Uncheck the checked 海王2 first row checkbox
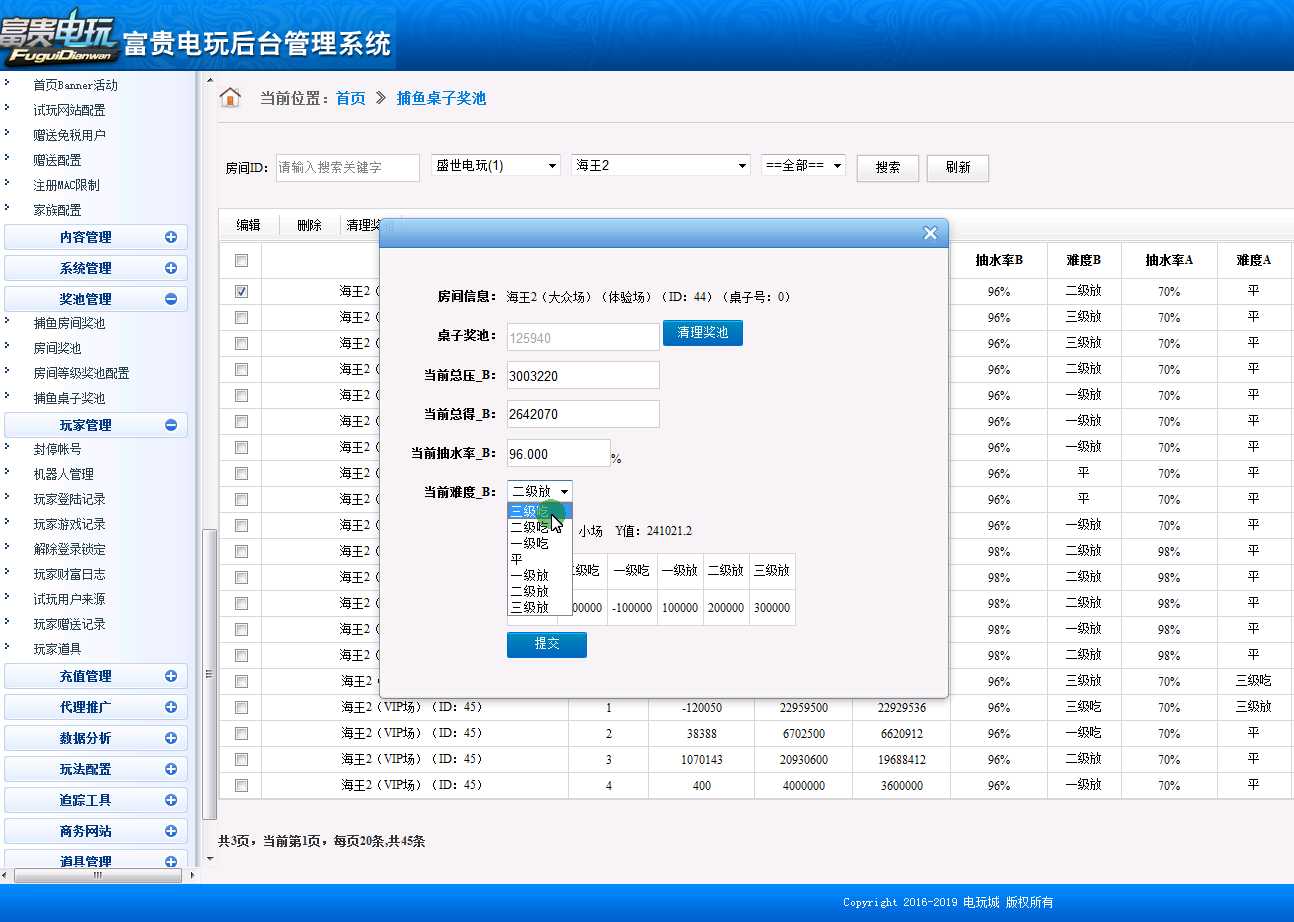Viewport: 1294px width, 922px height. (241, 291)
